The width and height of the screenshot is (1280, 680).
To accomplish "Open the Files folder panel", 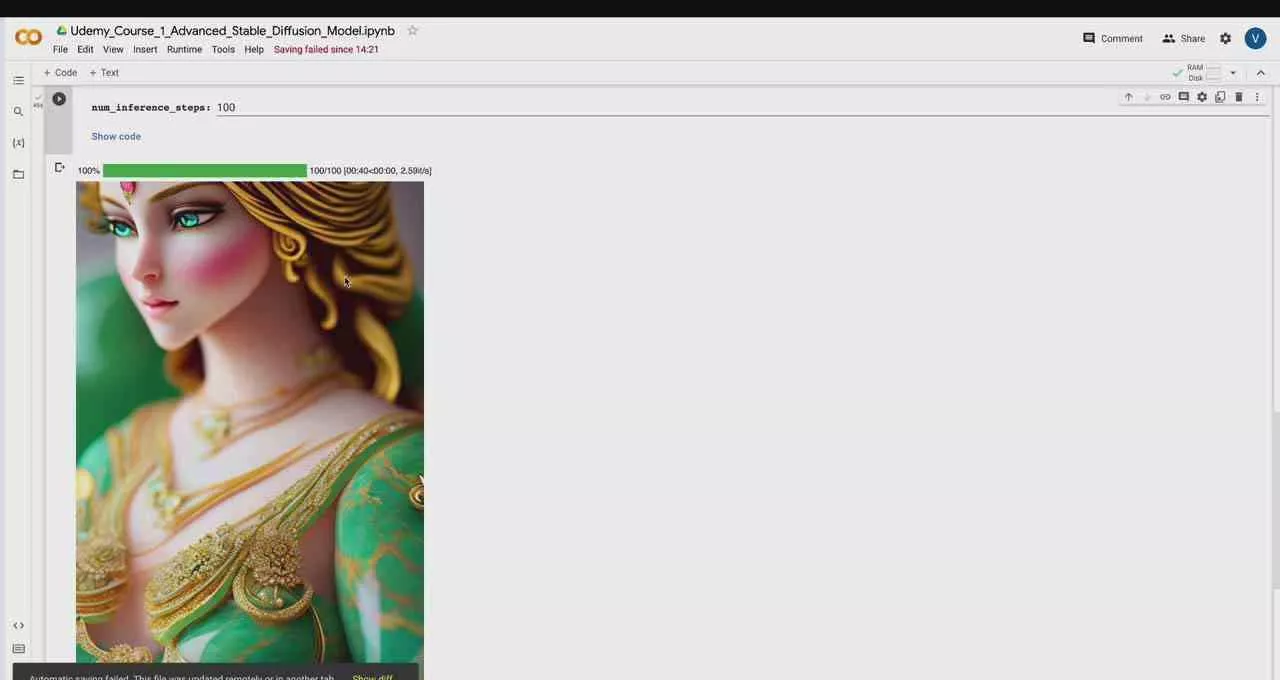I will tap(18, 174).
